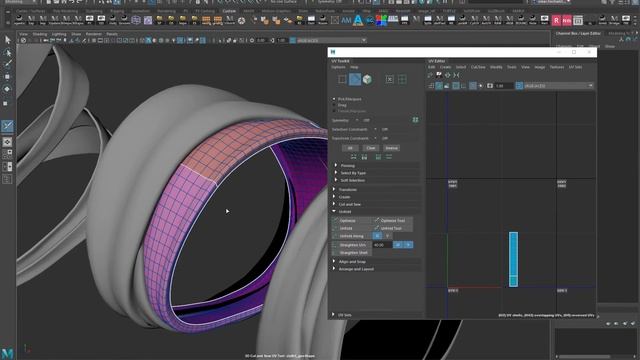Click the Straighten UVs button

coord(352,245)
